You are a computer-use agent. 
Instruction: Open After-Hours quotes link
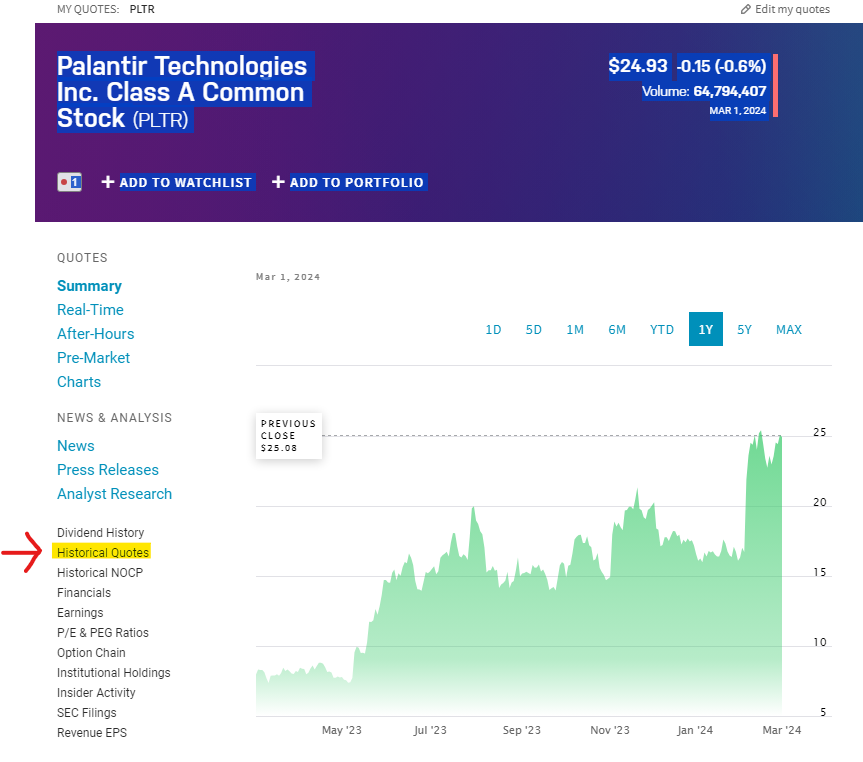tap(96, 334)
